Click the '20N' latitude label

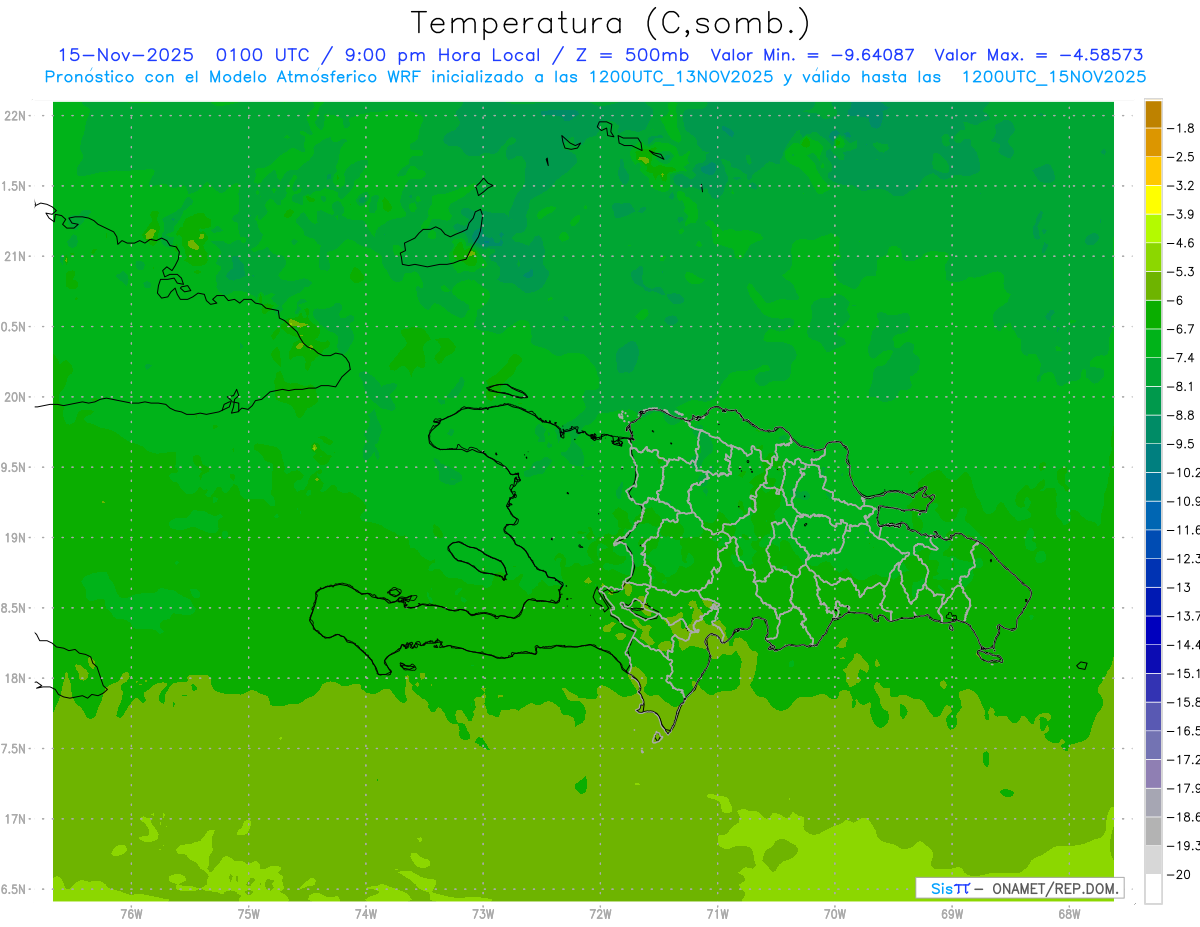[x=15, y=397]
